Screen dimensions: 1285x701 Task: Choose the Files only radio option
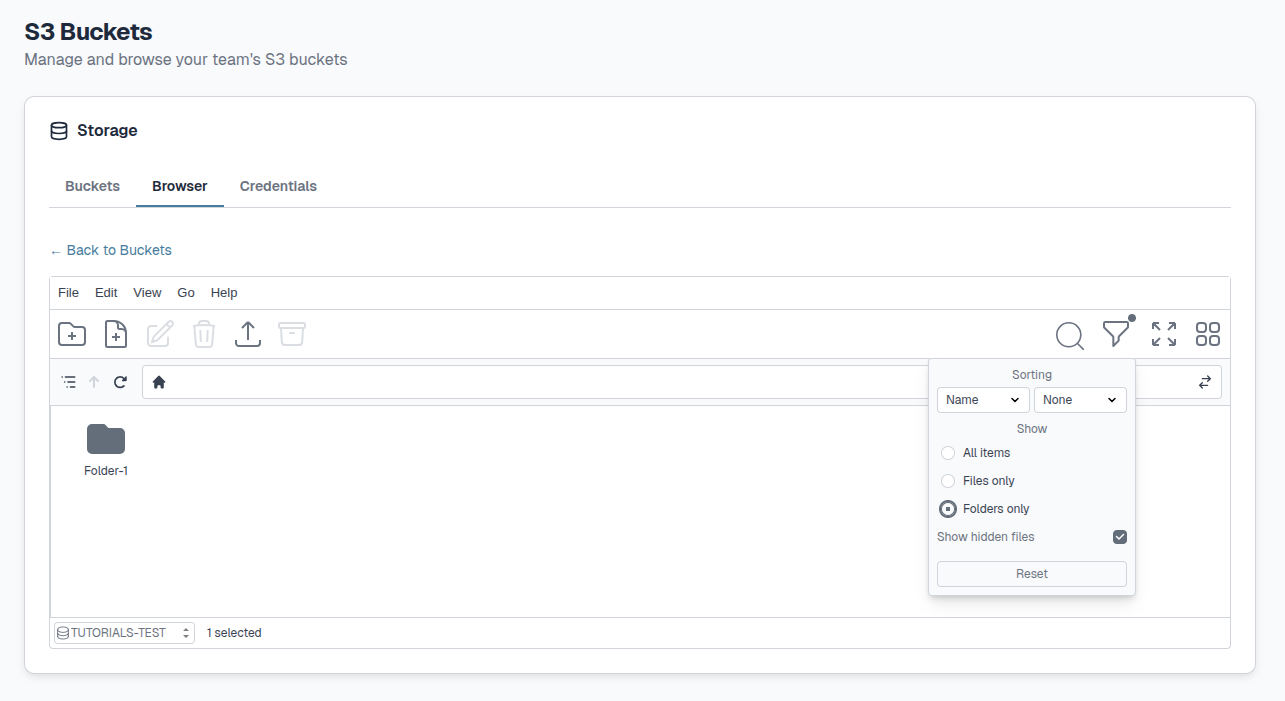(x=948, y=481)
